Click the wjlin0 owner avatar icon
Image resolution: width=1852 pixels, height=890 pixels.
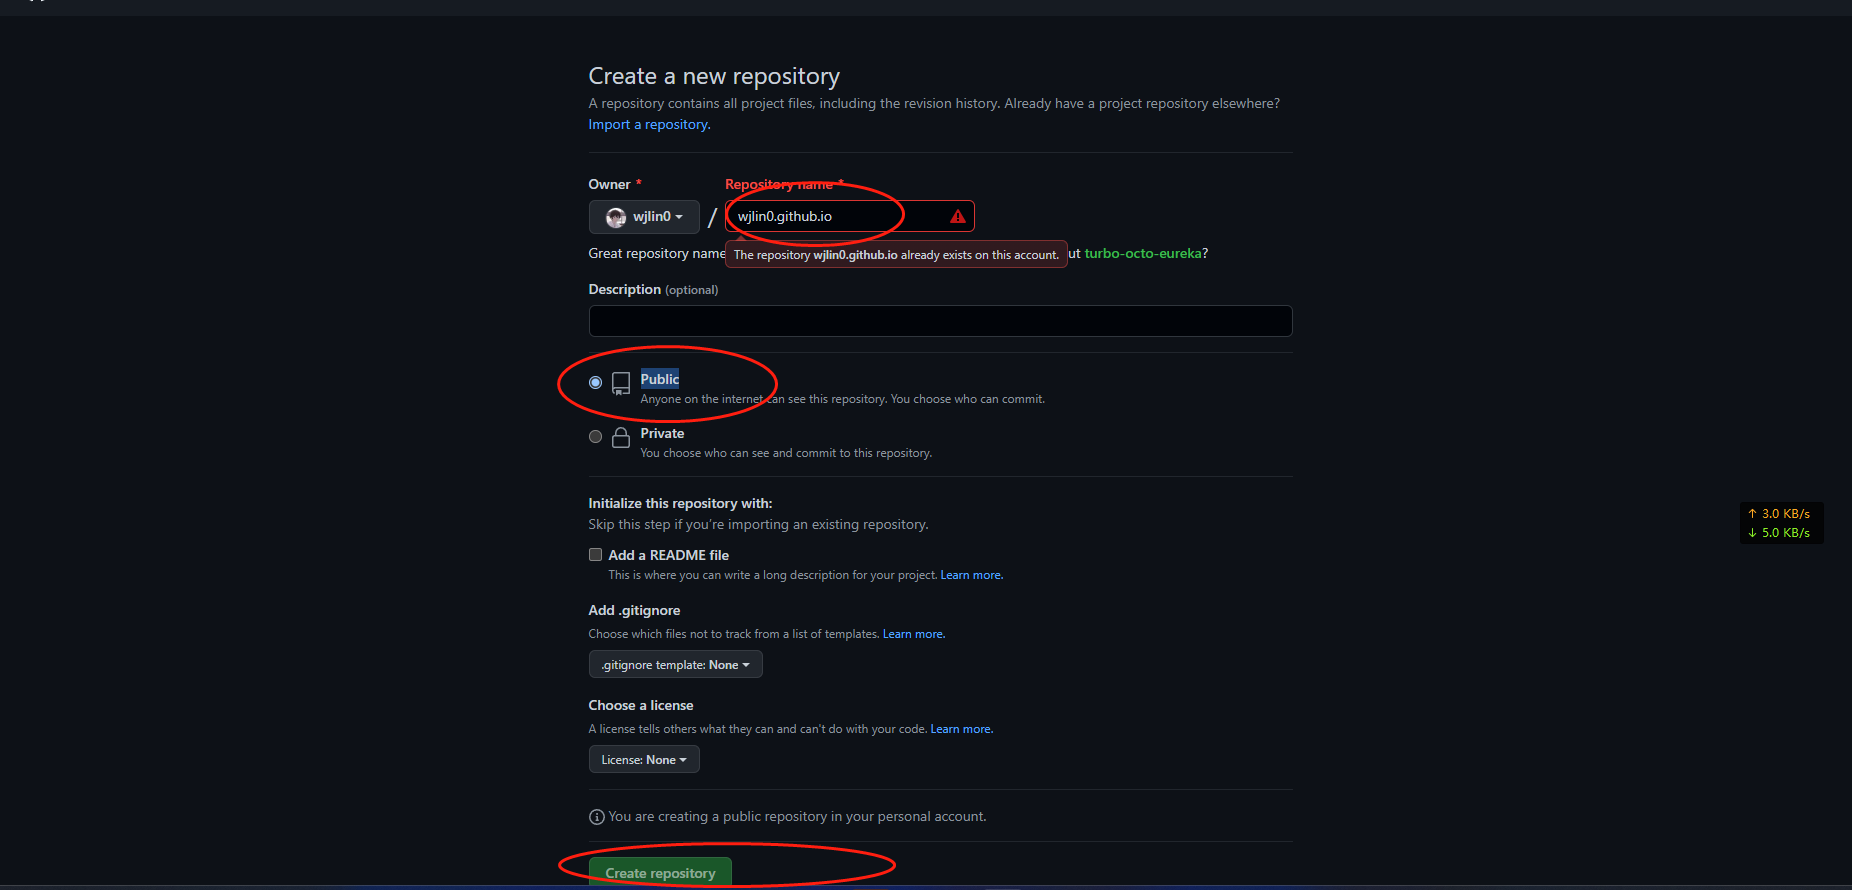[616, 217]
